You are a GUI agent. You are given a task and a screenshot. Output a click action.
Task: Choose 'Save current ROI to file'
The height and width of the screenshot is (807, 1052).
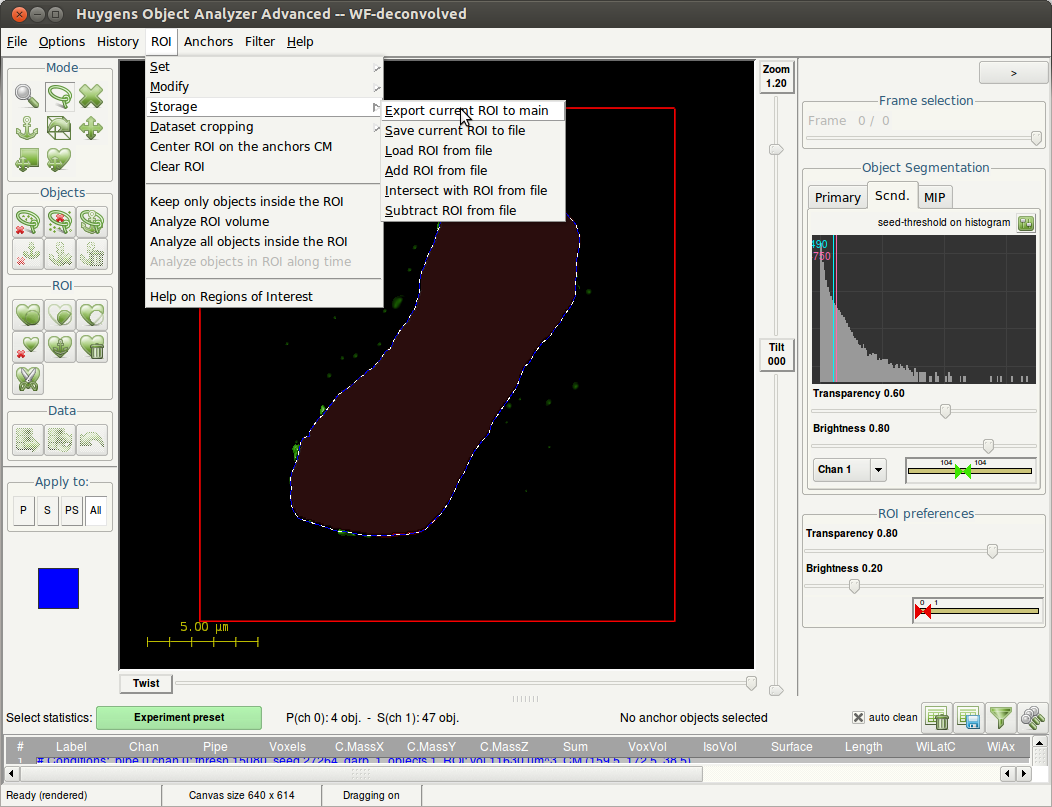coord(455,131)
